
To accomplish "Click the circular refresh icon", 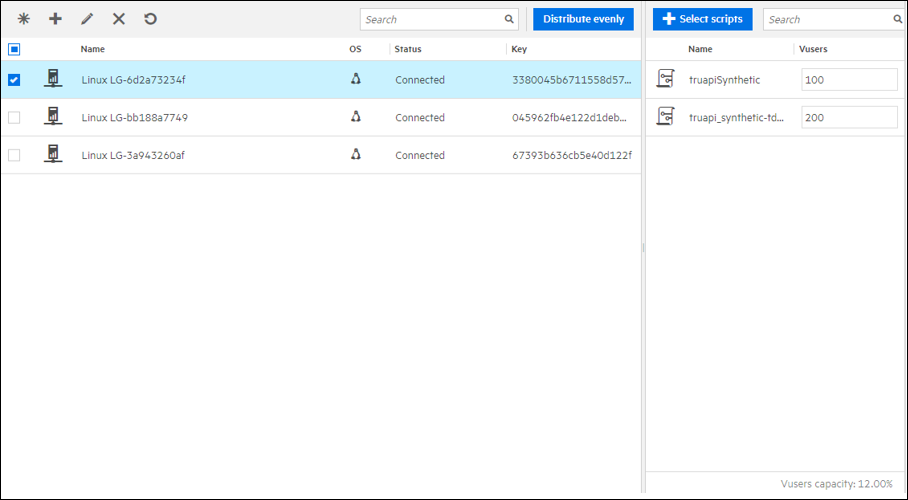I will pyautogui.click(x=150, y=19).
